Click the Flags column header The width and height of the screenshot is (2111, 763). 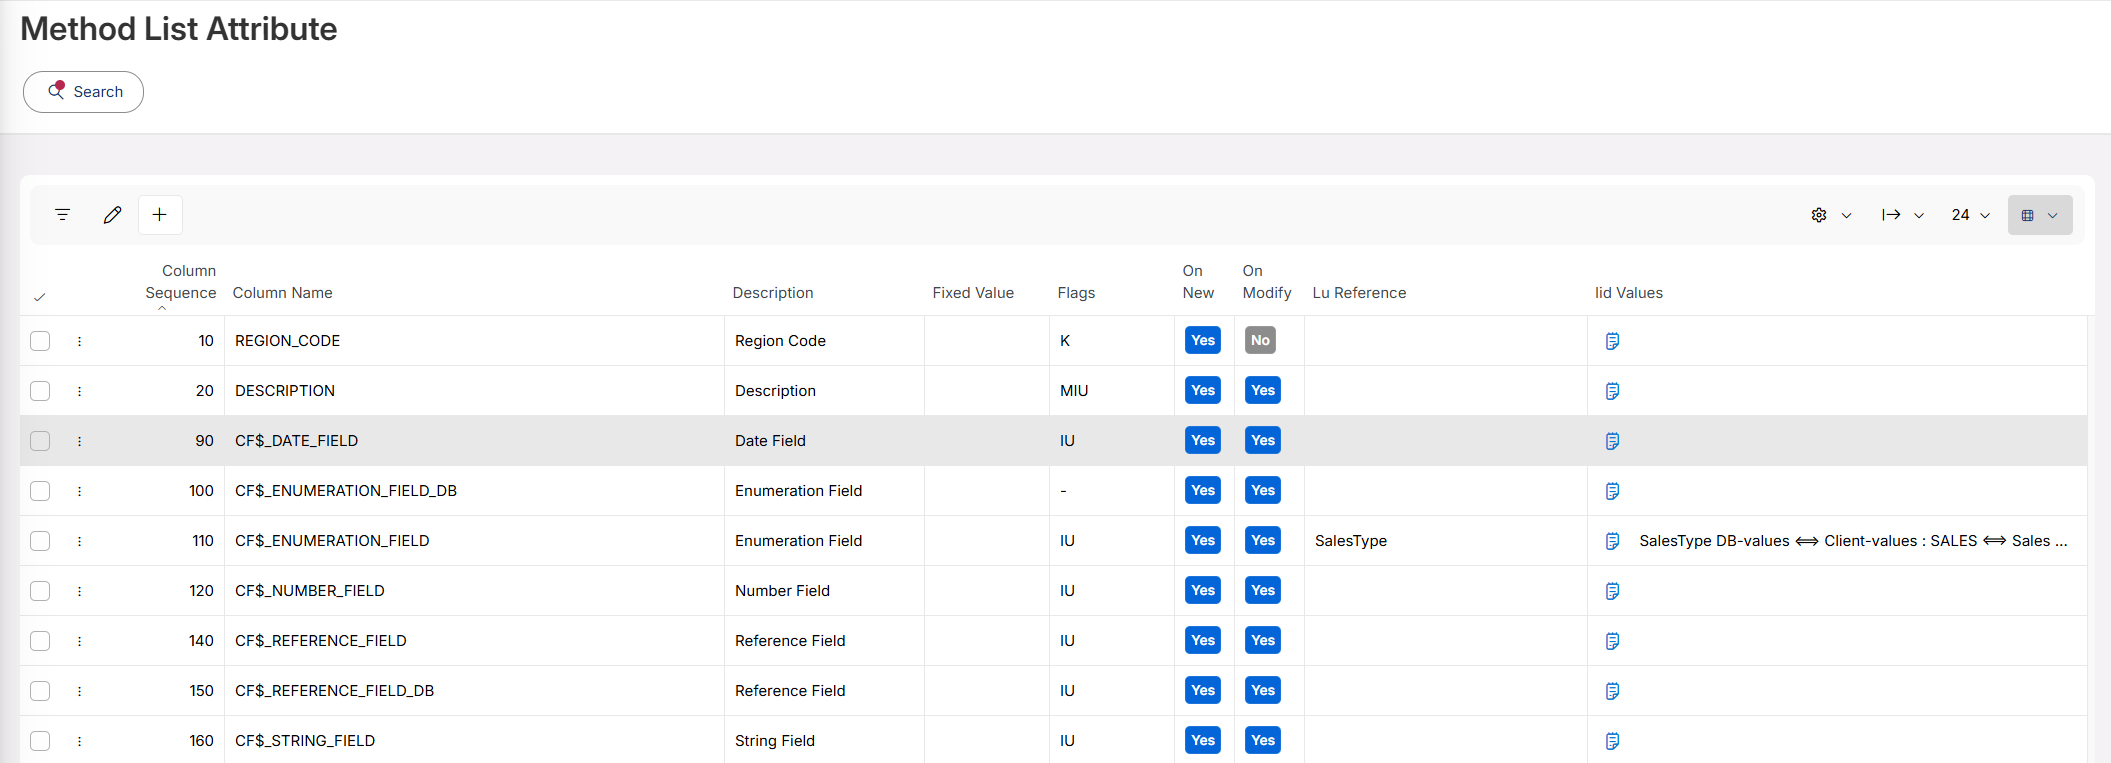click(x=1076, y=293)
